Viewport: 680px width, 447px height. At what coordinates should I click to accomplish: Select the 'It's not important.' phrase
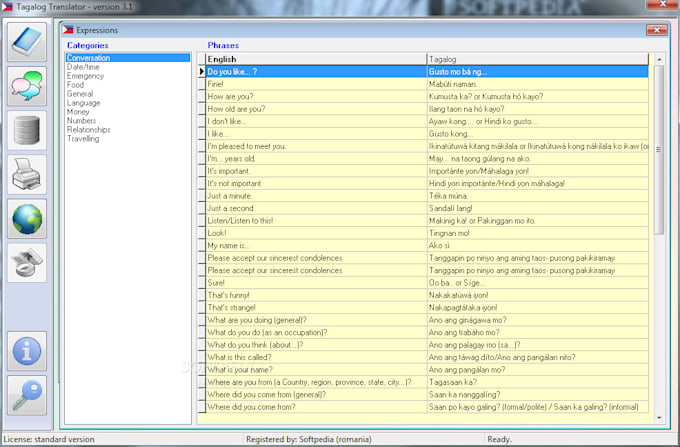coord(316,183)
